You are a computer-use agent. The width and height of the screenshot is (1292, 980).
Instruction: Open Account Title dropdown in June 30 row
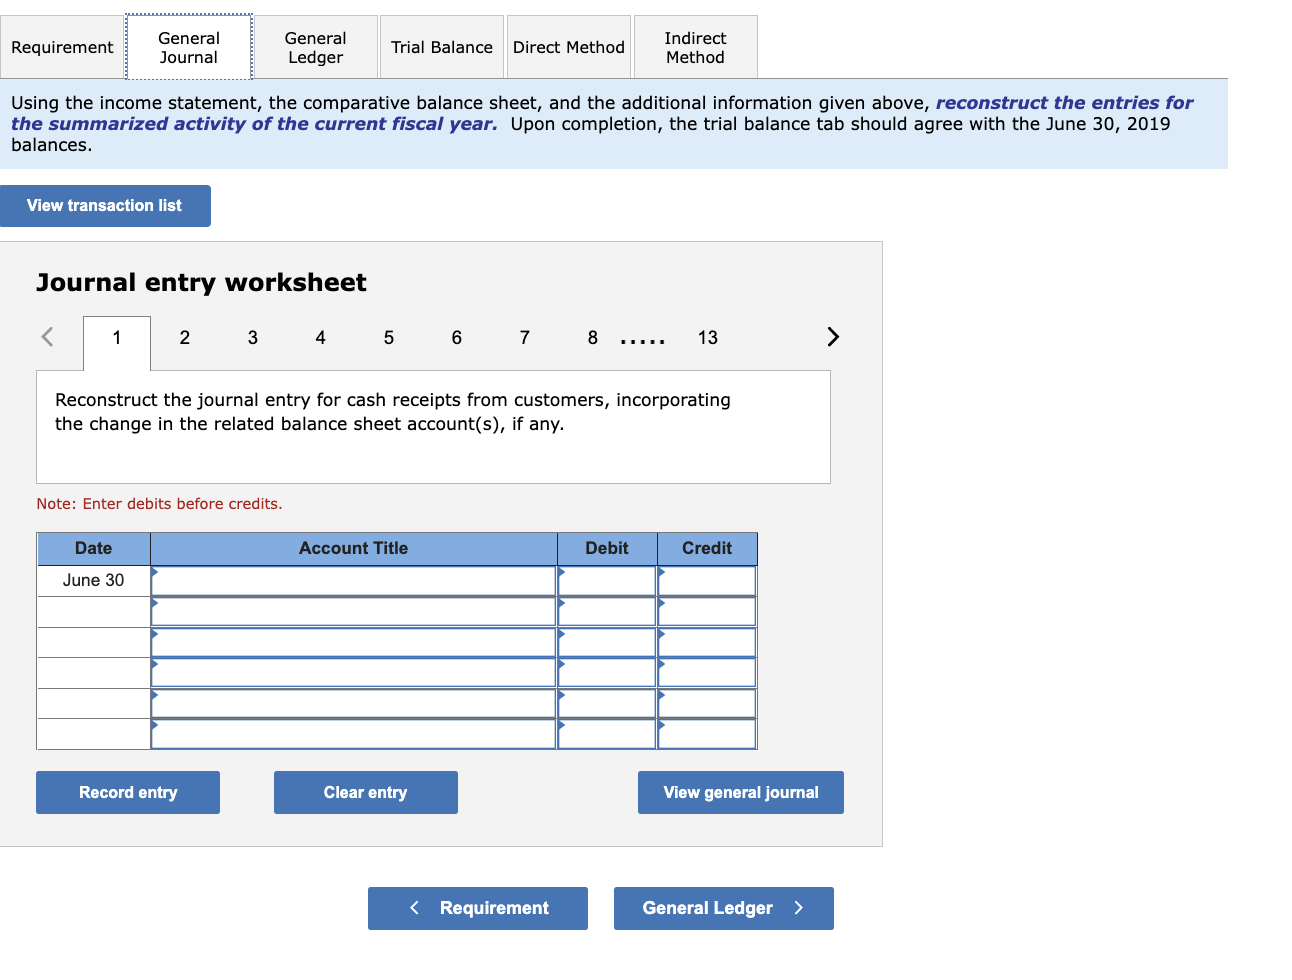point(354,581)
